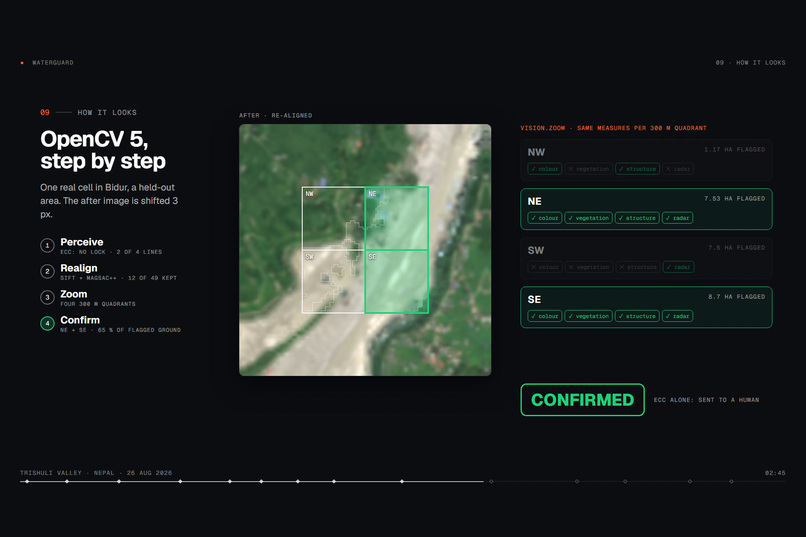
Task: Select the NW quadrant box on the satellite image
Action: 333,218
